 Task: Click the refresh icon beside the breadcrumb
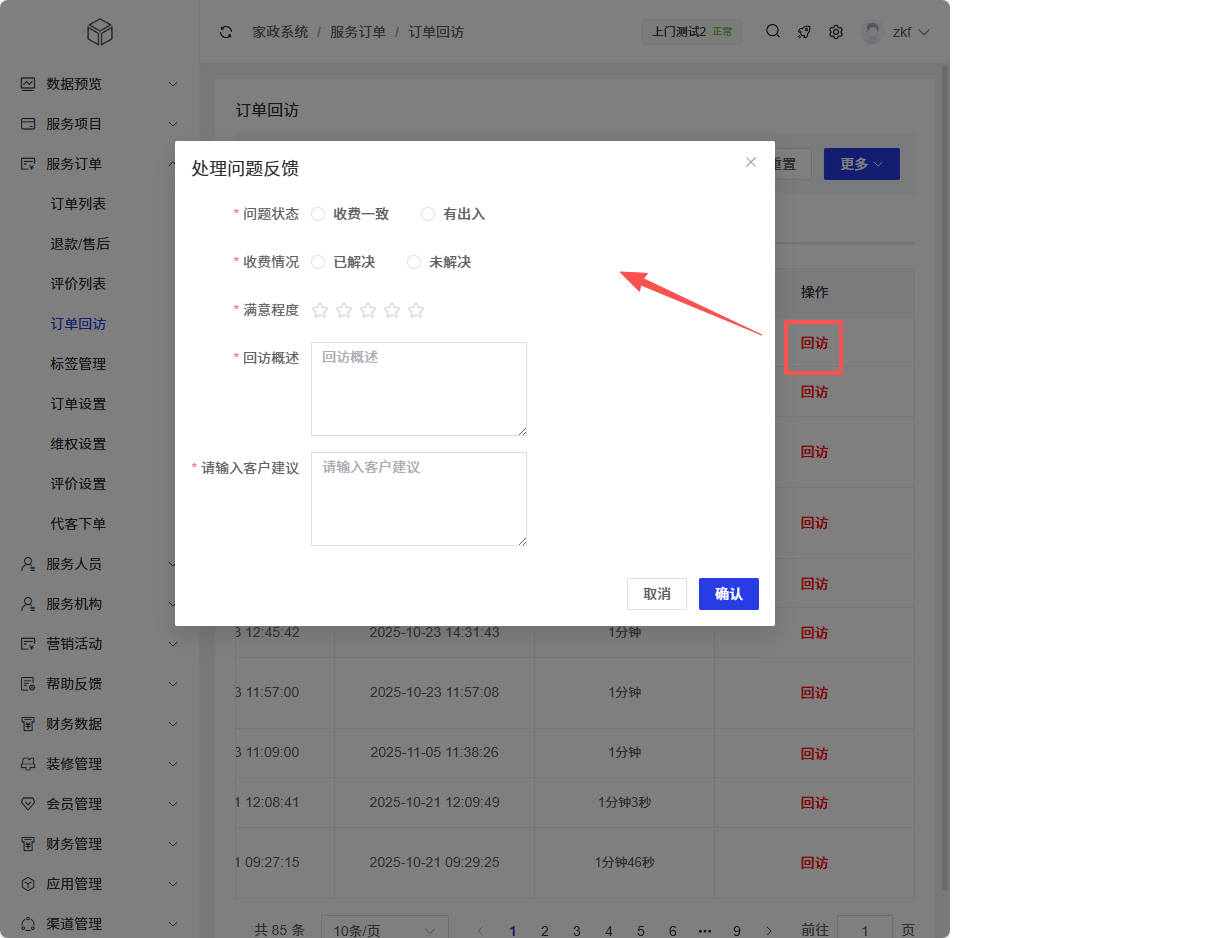(x=226, y=32)
